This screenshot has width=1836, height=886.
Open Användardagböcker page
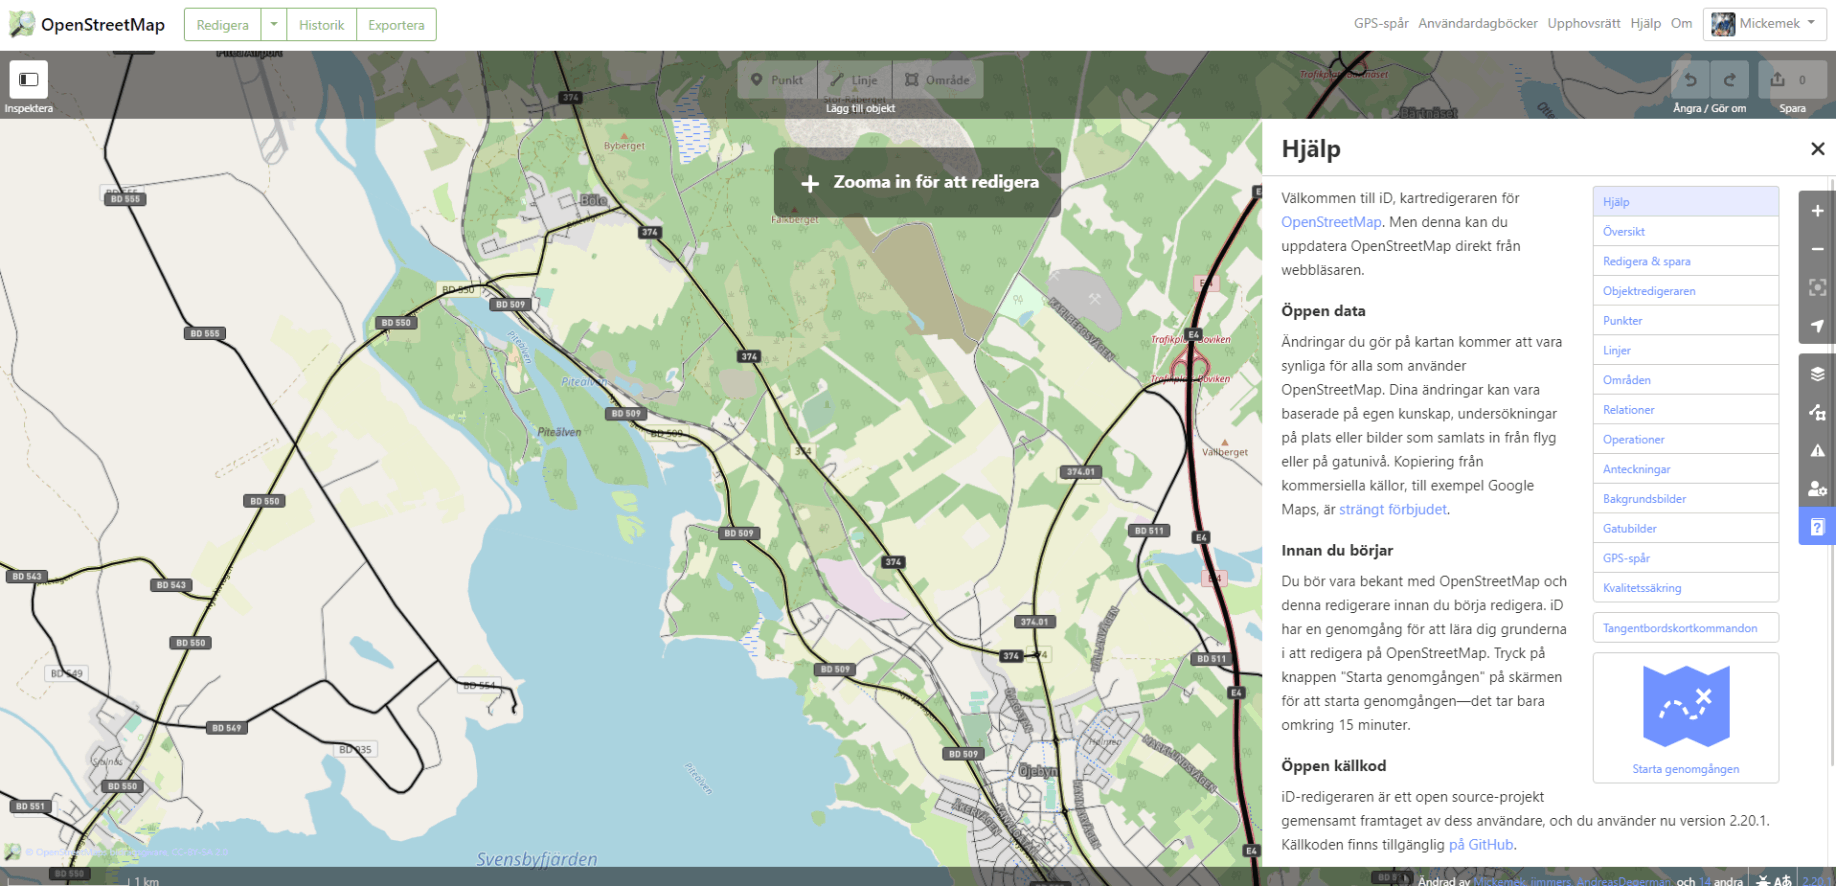coord(1477,23)
